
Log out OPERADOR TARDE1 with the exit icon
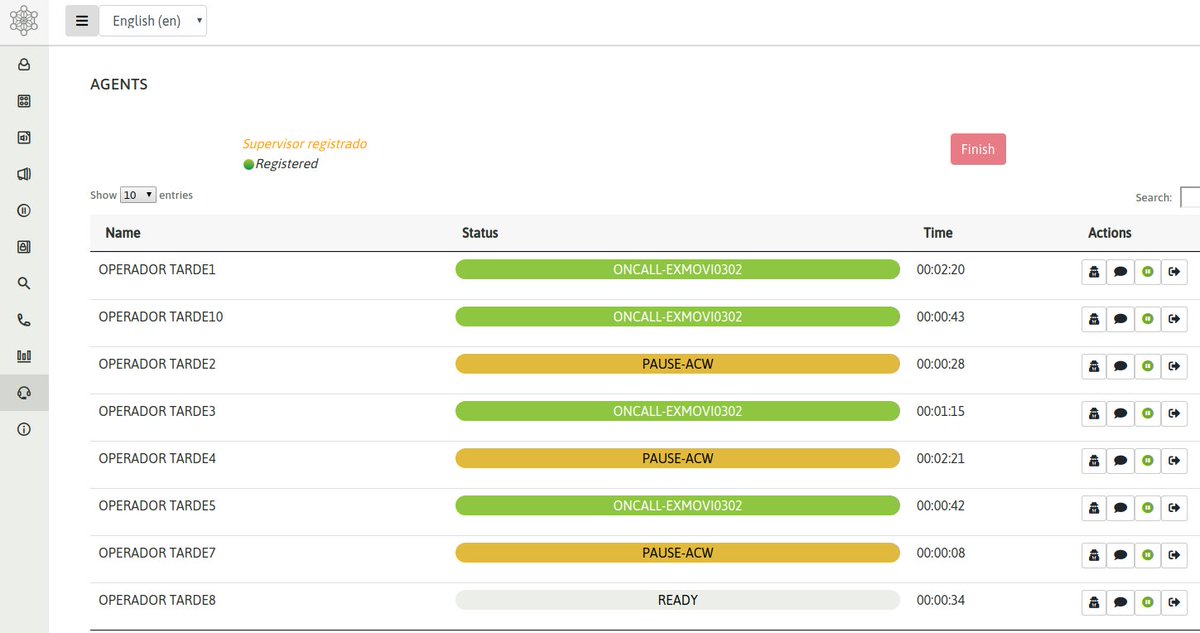coord(1175,272)
